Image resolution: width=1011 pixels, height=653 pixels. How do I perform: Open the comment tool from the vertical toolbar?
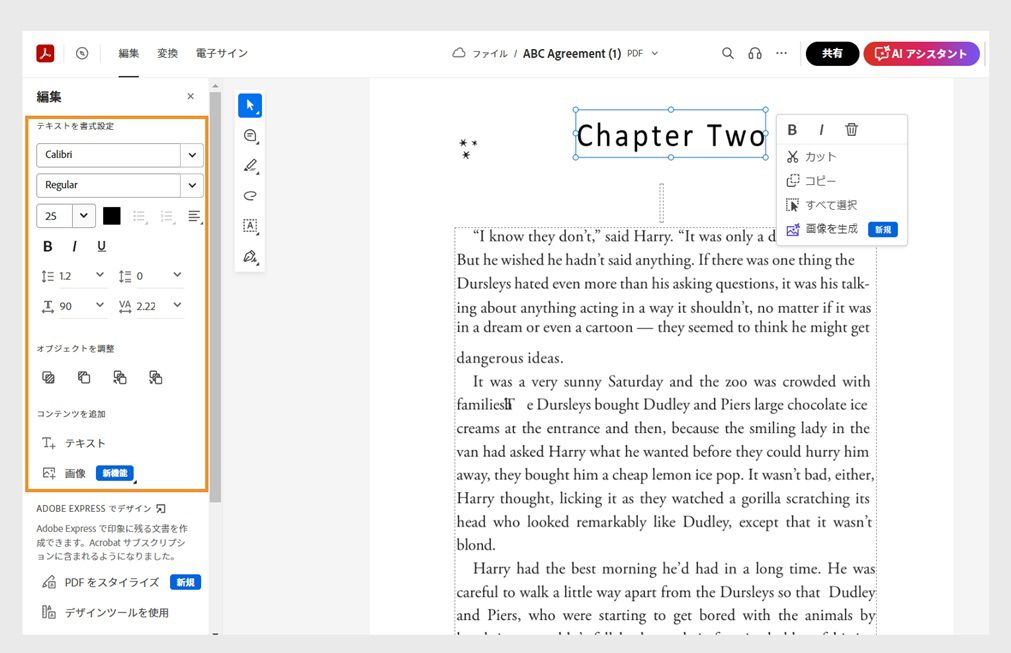(249, 136)
